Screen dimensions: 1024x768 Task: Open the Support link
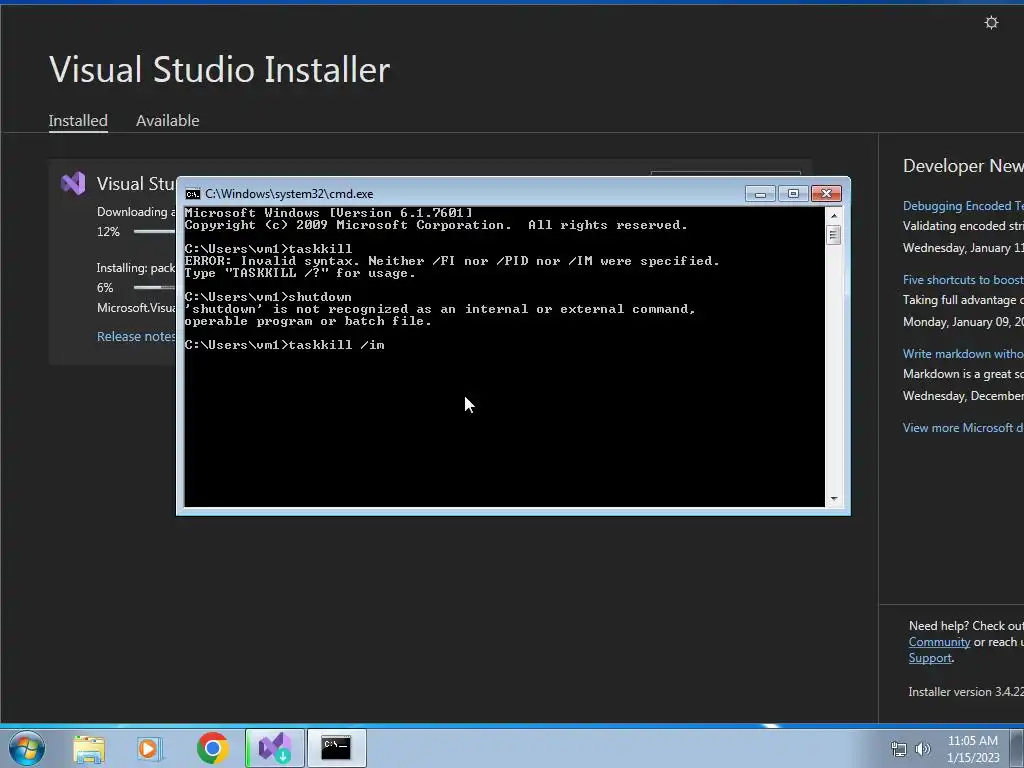coord(930,658)
